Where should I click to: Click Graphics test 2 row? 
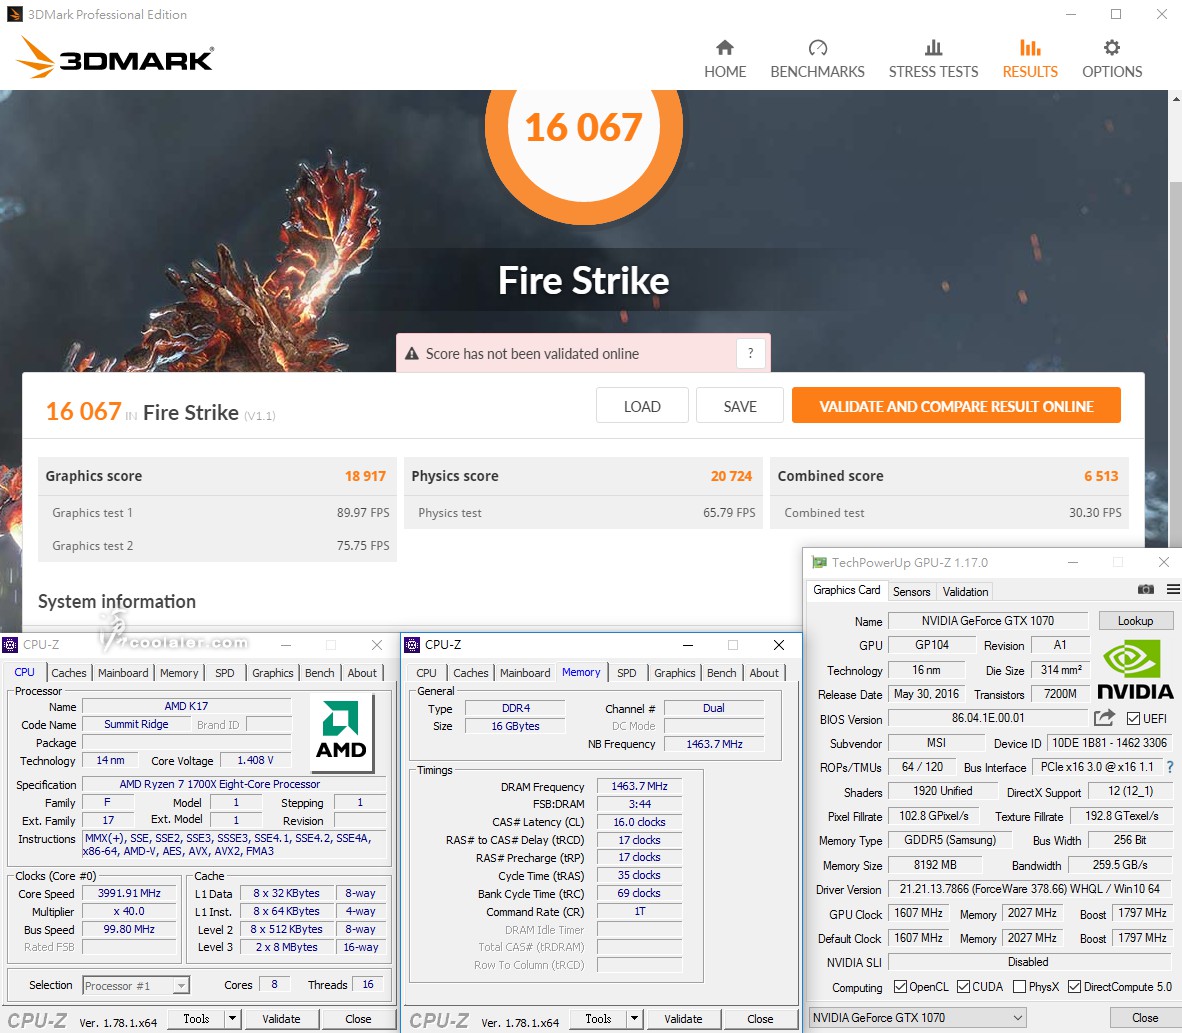218,545
